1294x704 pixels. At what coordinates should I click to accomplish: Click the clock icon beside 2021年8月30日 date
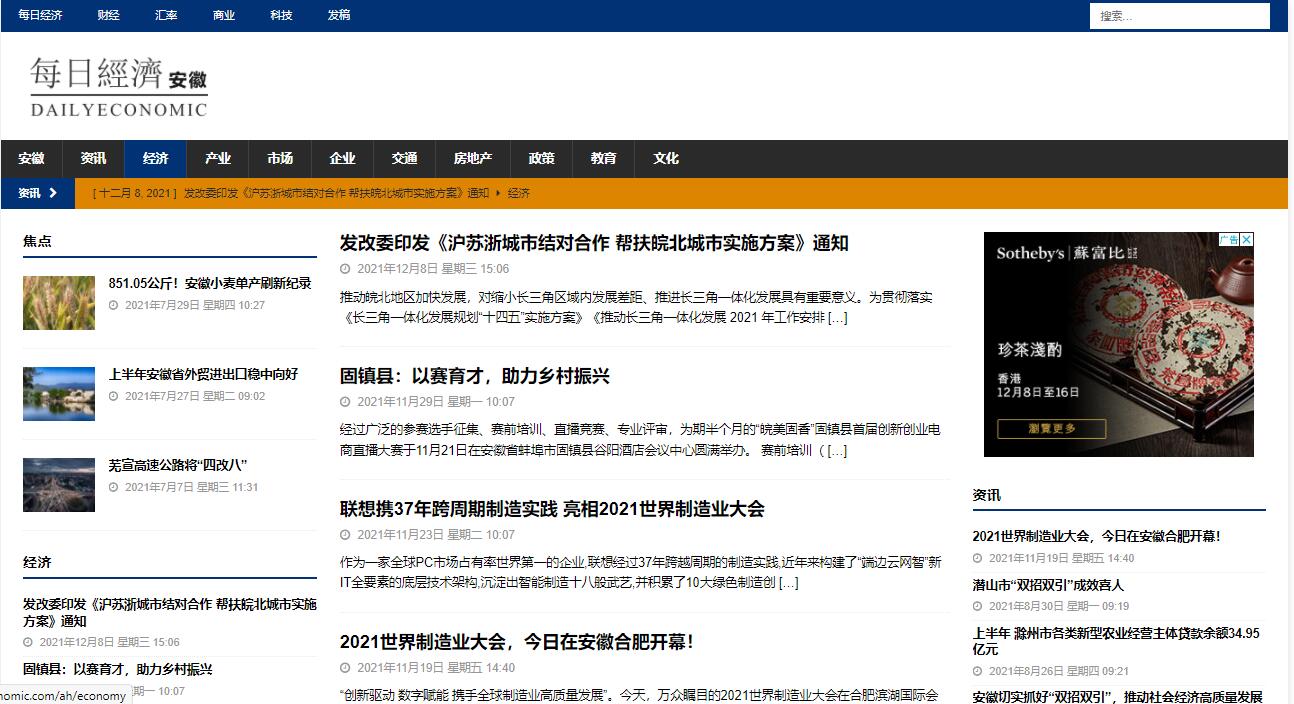978,606
